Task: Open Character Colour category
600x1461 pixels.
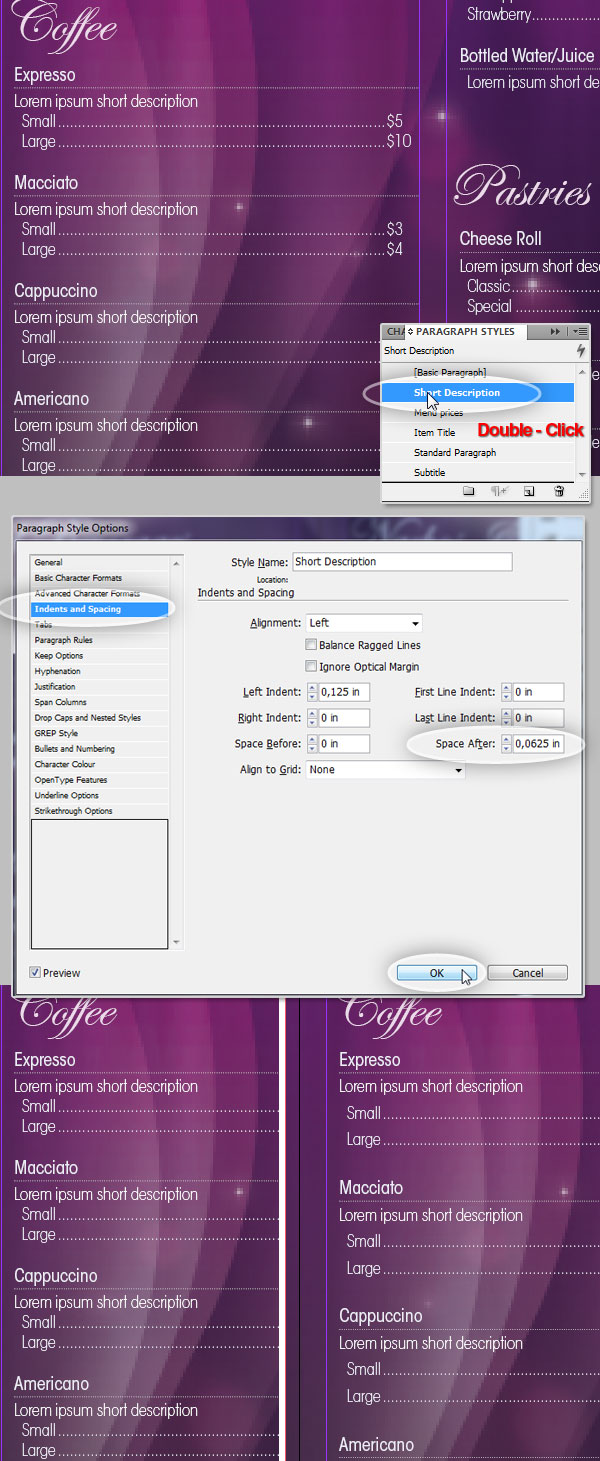Action: (100, 764)
